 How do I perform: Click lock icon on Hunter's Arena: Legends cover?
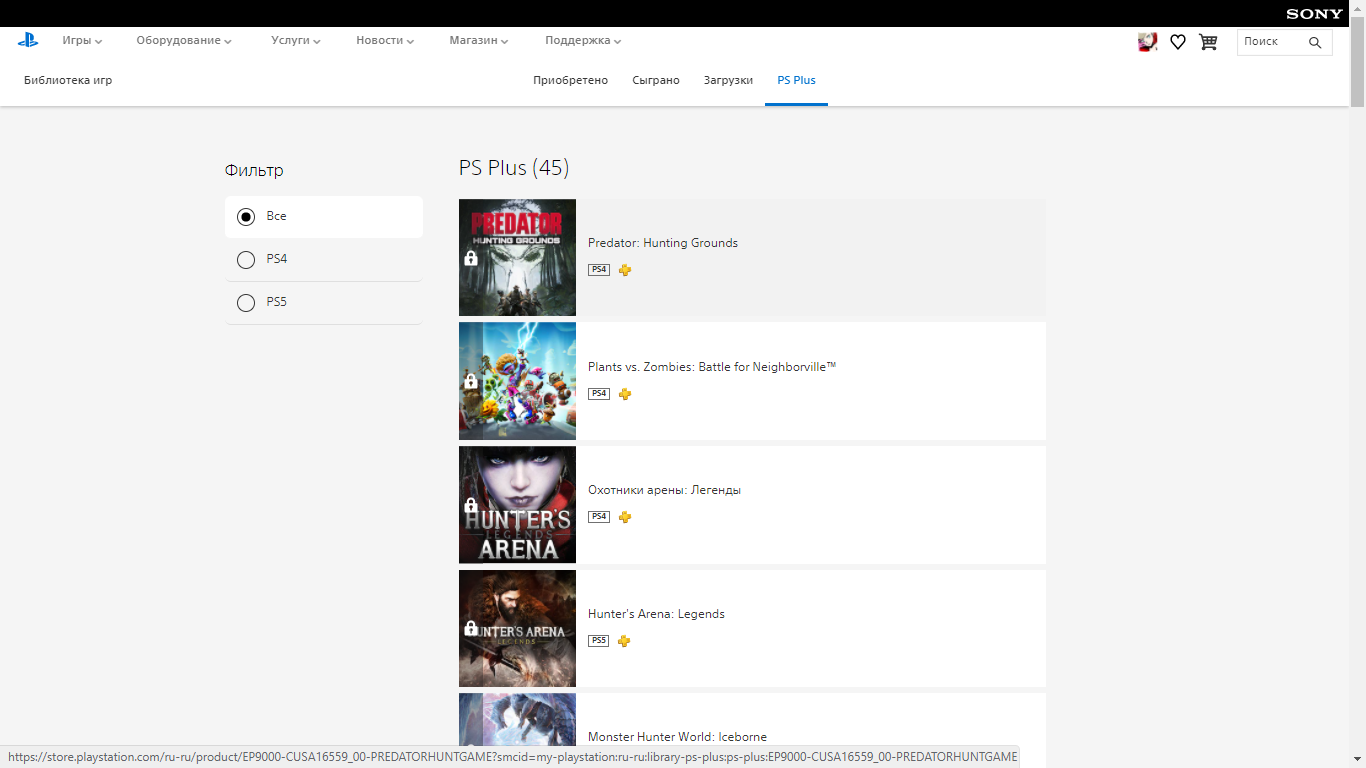click(x=471, y=628)
